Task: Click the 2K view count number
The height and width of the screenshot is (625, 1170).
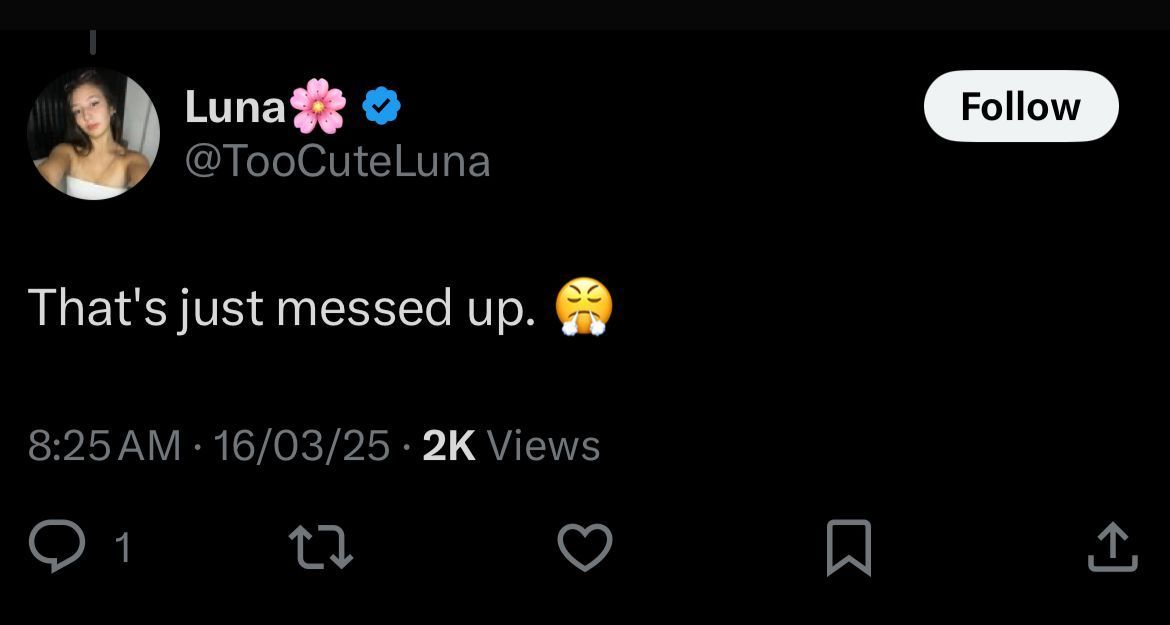Action: (448, 445)
